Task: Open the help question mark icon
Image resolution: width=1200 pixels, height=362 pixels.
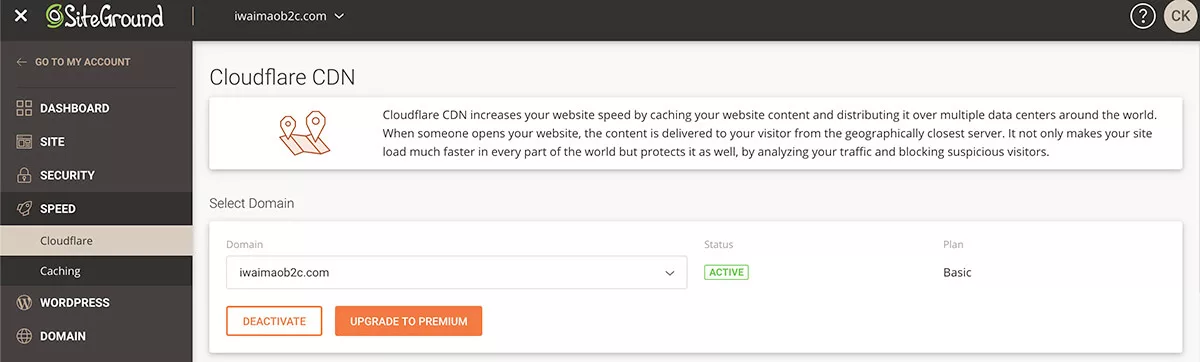Action: point(1143,16)
